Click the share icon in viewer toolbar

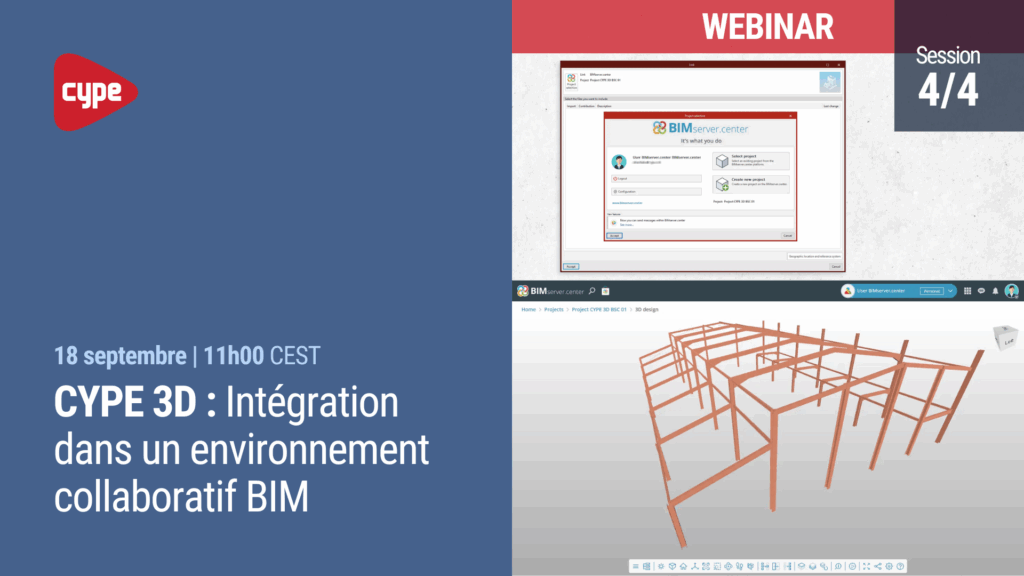pos(877,566)
